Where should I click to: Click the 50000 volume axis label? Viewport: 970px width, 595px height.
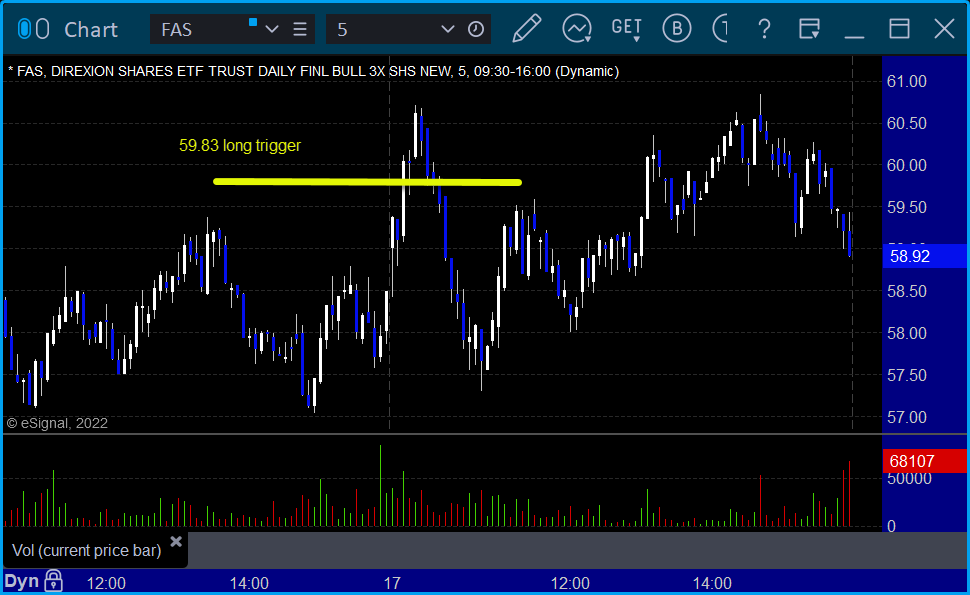point(909,479)
